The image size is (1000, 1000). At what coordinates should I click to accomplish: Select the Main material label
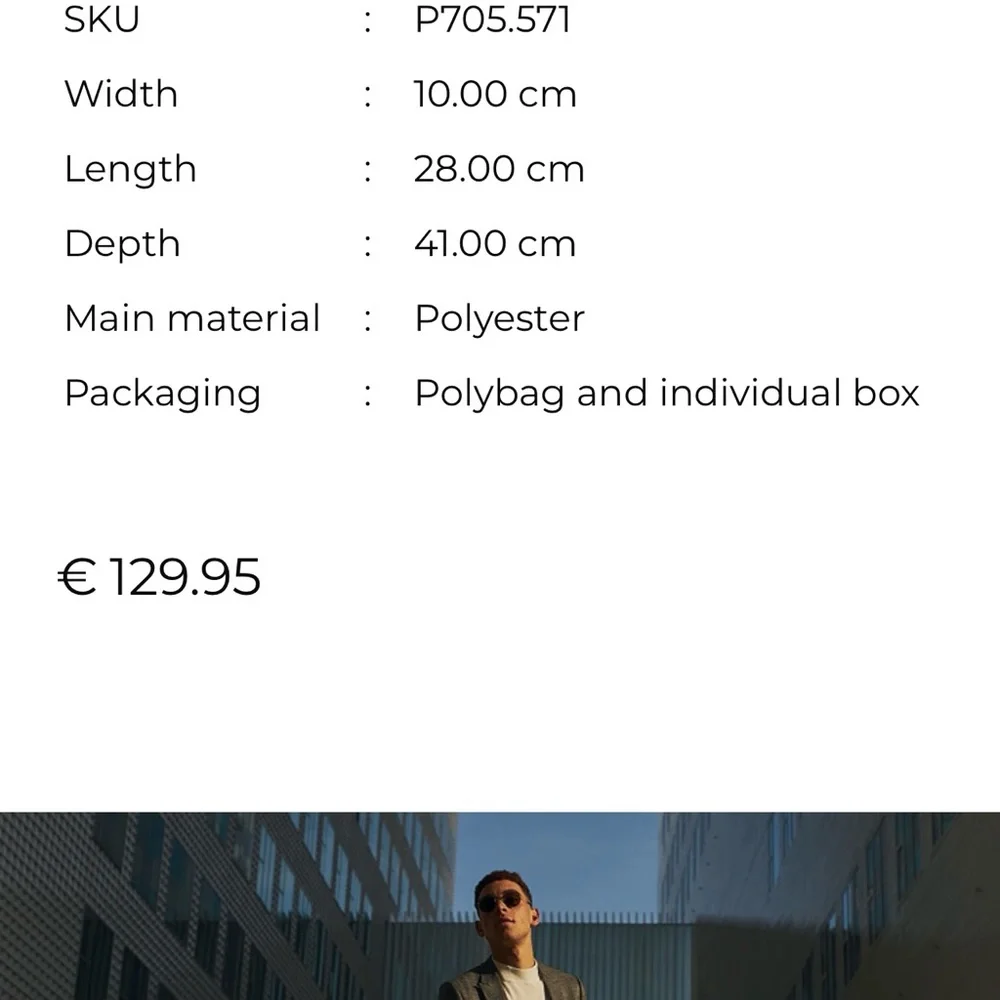pos(192,318)
